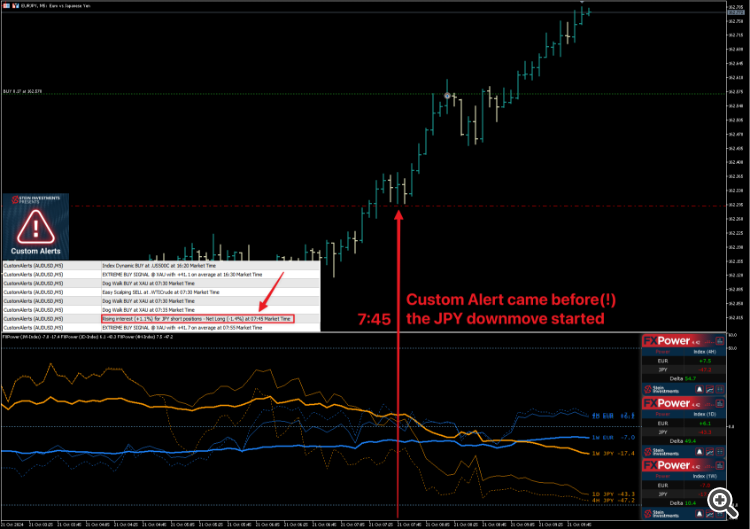Open the chart lines icon in the 4H FXPower panel
The height and width of the screenshot is (529, 750).
(x=710, y=389)
